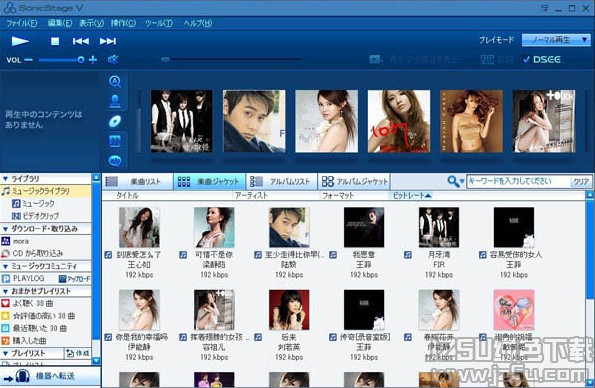Open PLAYLOG in sidebar

tap(23, 279)
